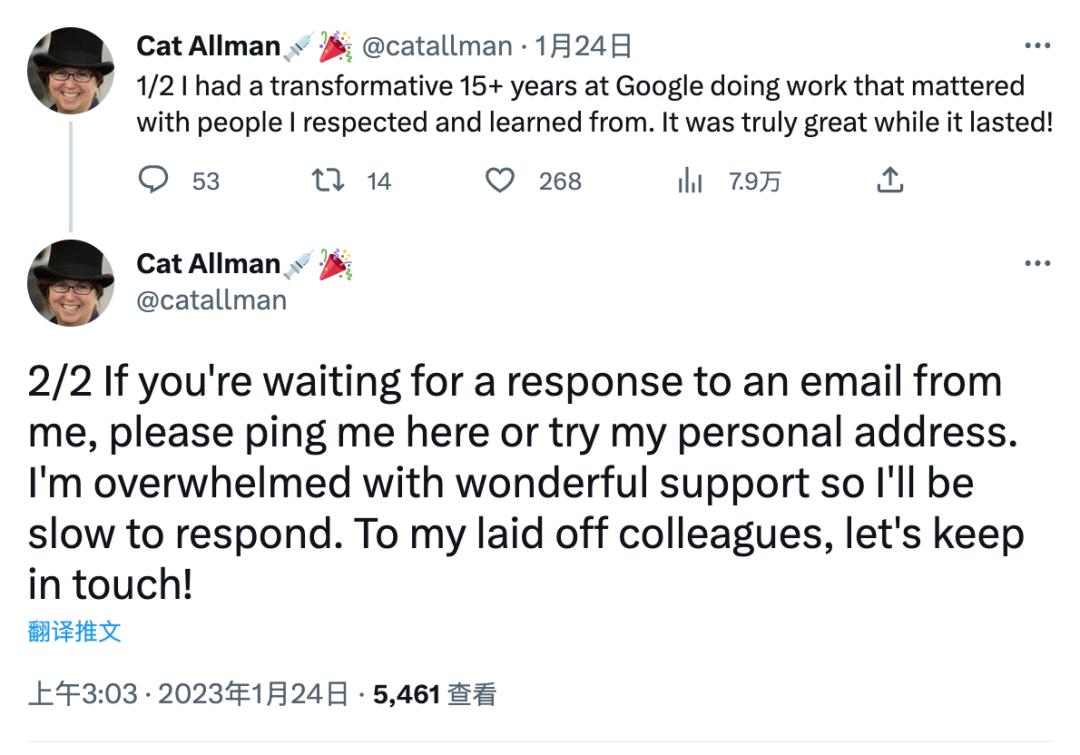Screen dimensions: 1080x755
Task: Open view analytics bar chart icon
Action: click(690, 181)
